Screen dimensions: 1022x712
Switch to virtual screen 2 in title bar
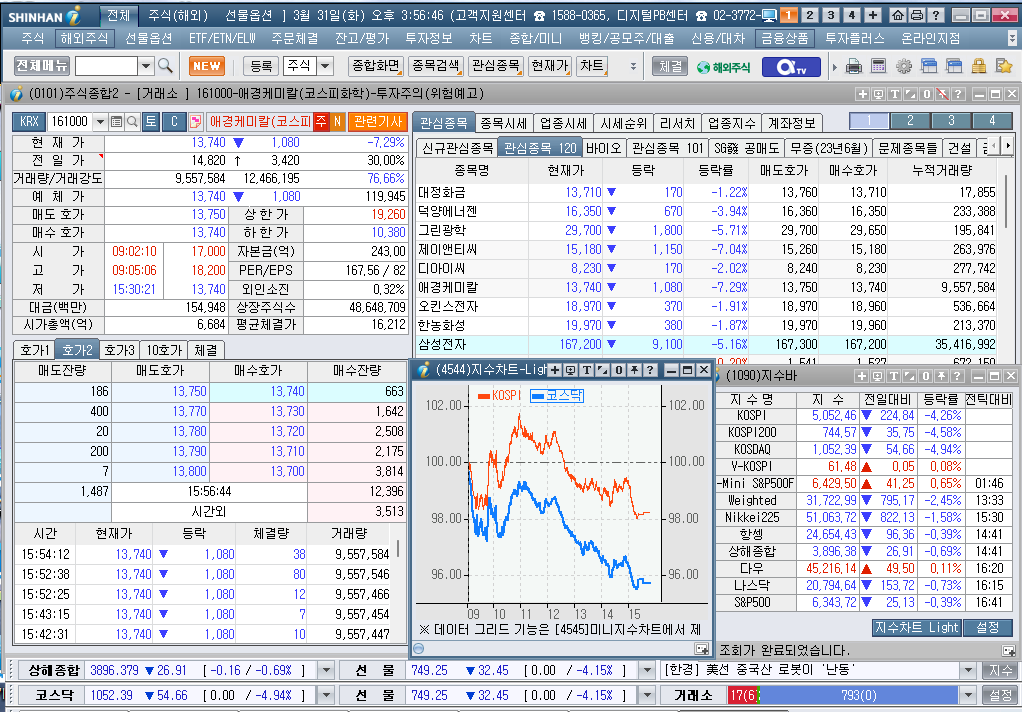(810, 15)
